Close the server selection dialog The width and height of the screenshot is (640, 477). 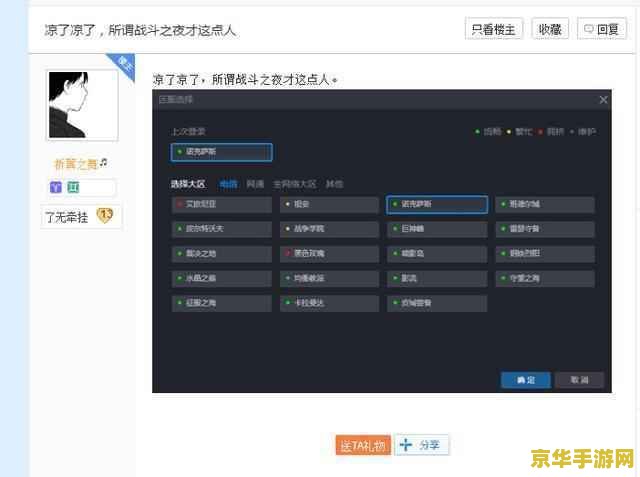point(603,100)
